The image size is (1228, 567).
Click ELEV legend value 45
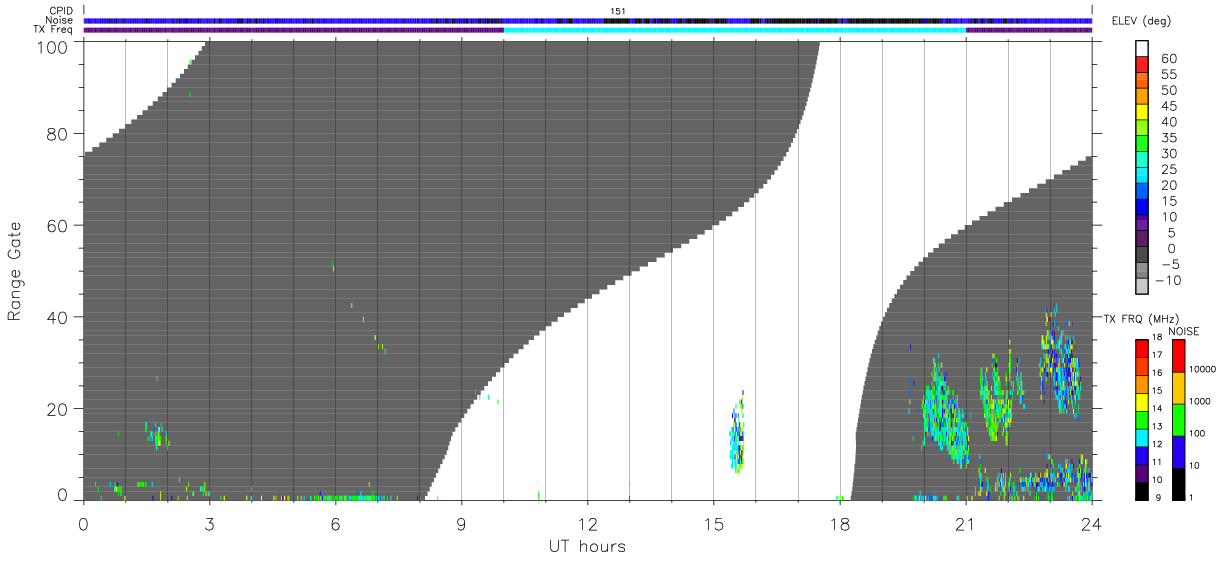coord(1169,106)
